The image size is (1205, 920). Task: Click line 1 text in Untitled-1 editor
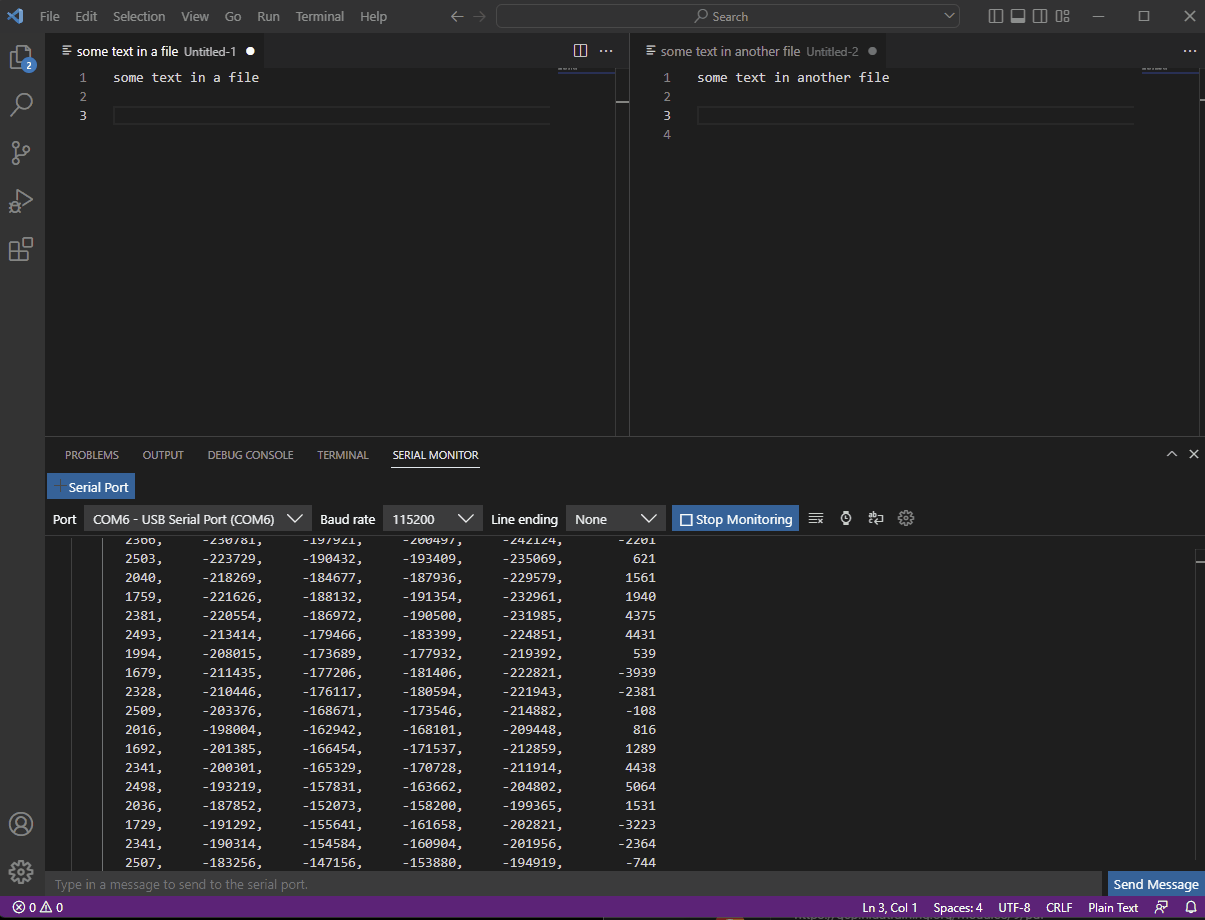tap(186, 78)
